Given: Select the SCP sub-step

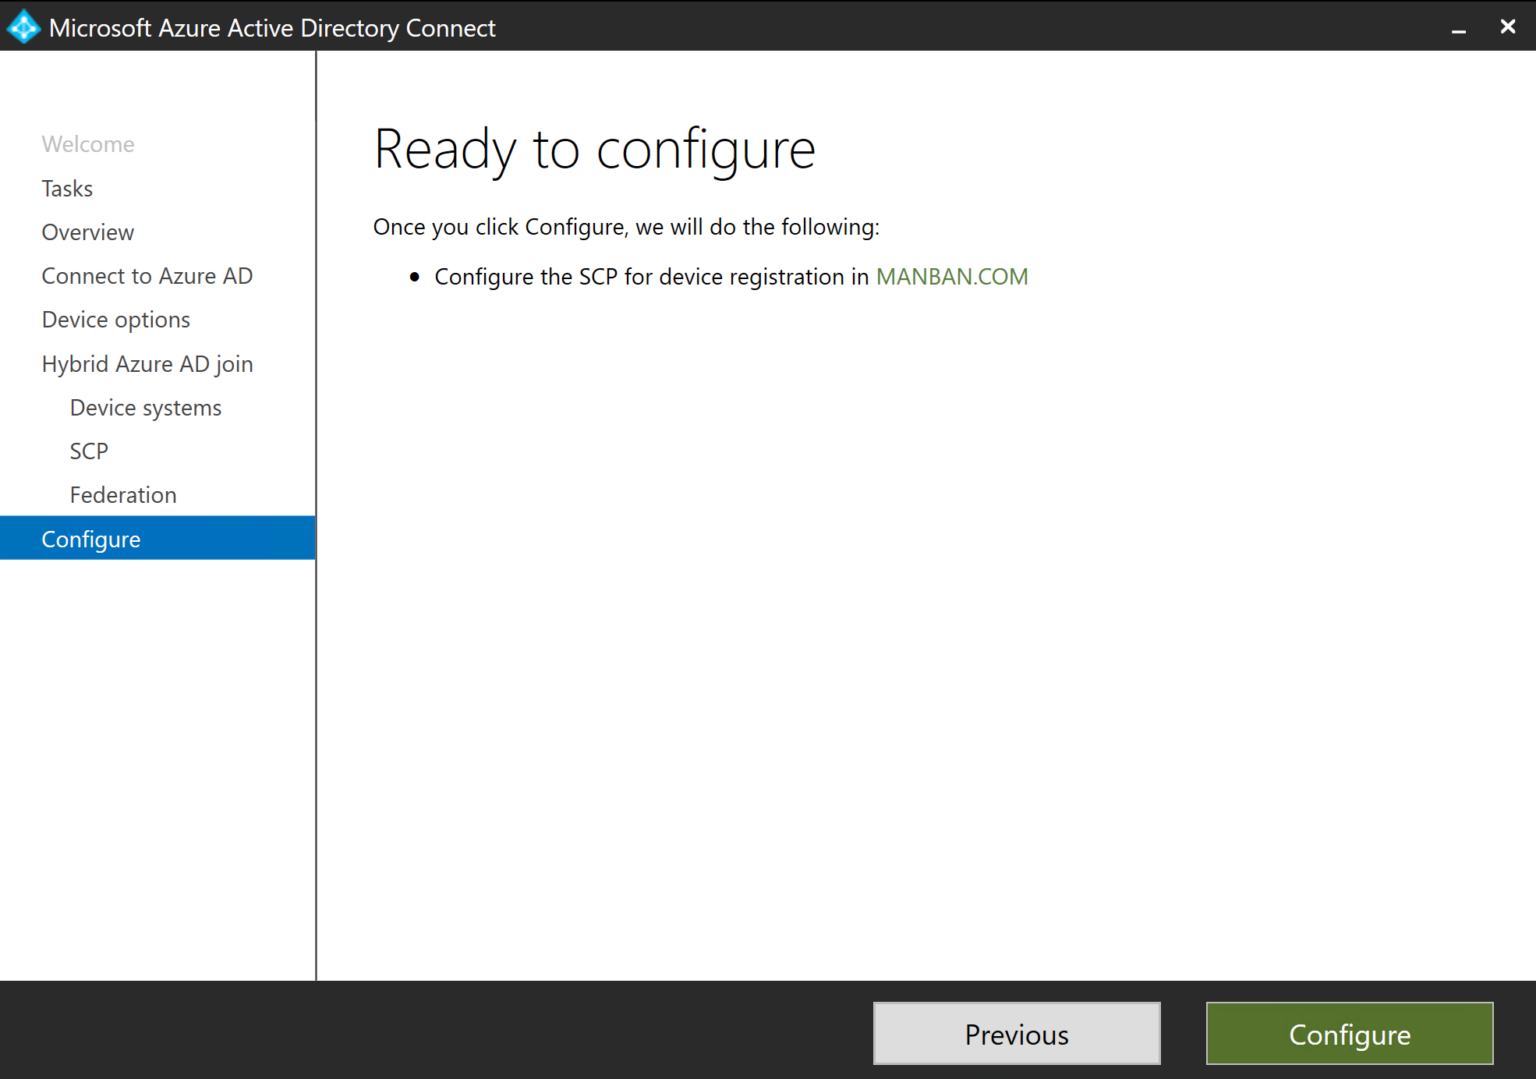Looking at the screenshot, I should (x=89, y=451).
